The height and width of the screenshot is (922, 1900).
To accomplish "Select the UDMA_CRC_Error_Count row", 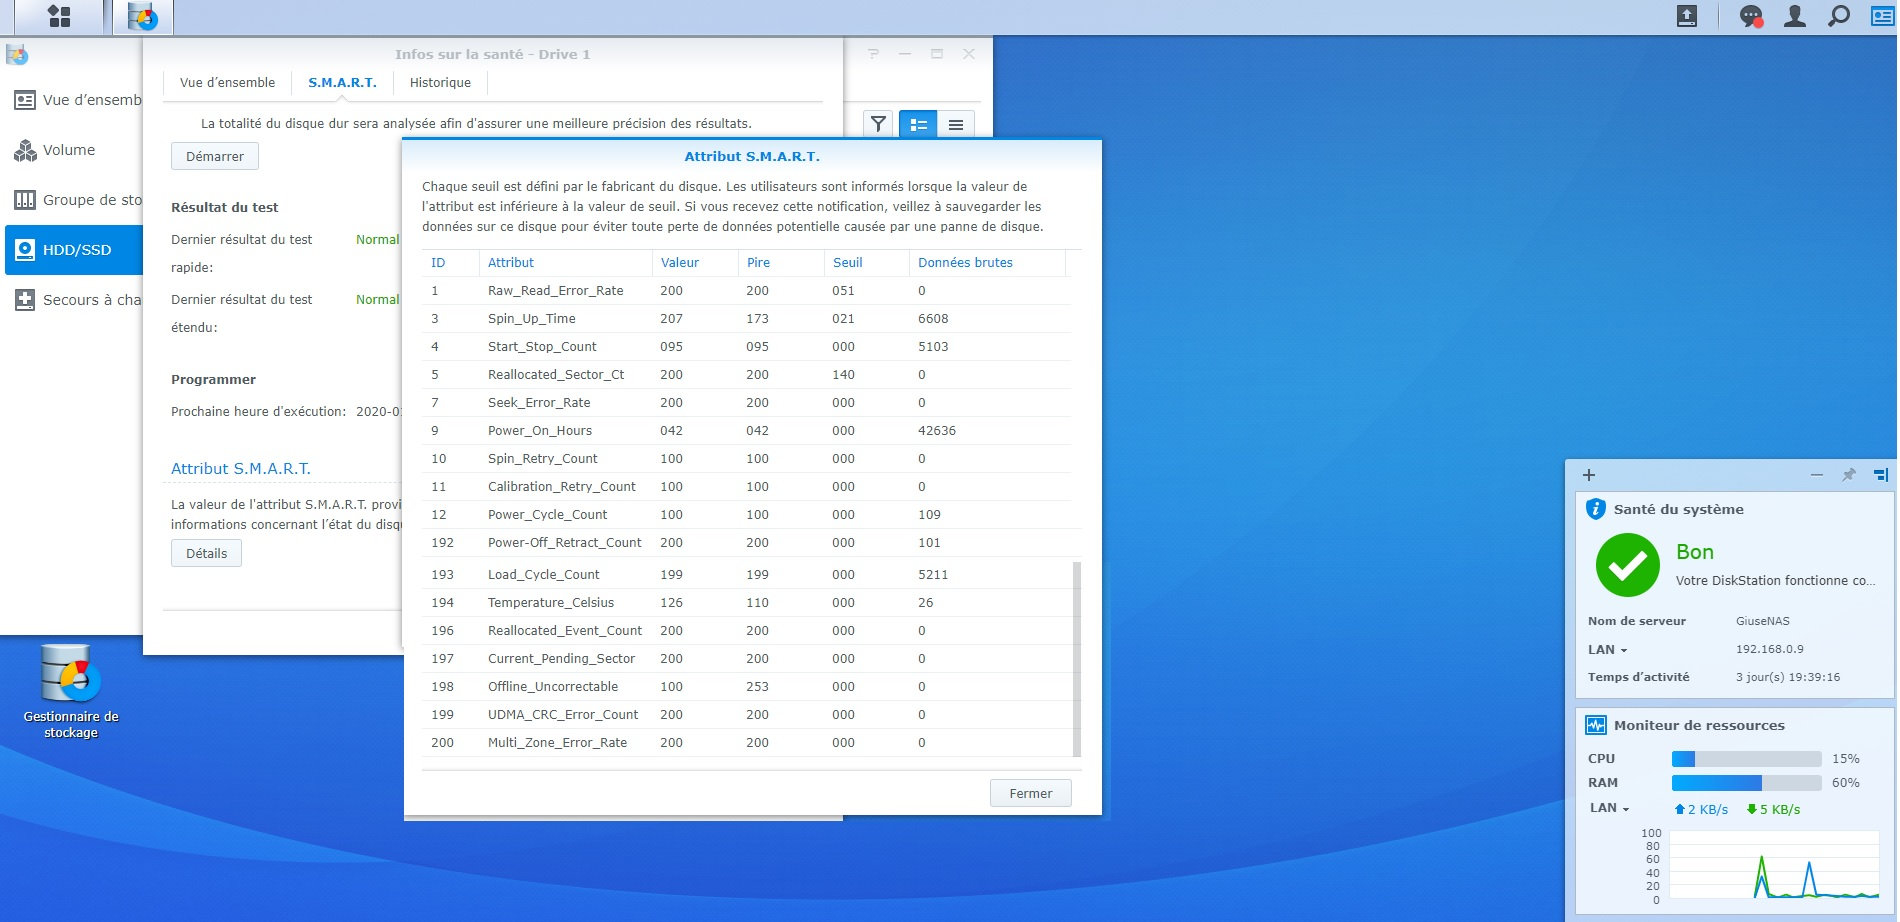I will click(746, 715).
